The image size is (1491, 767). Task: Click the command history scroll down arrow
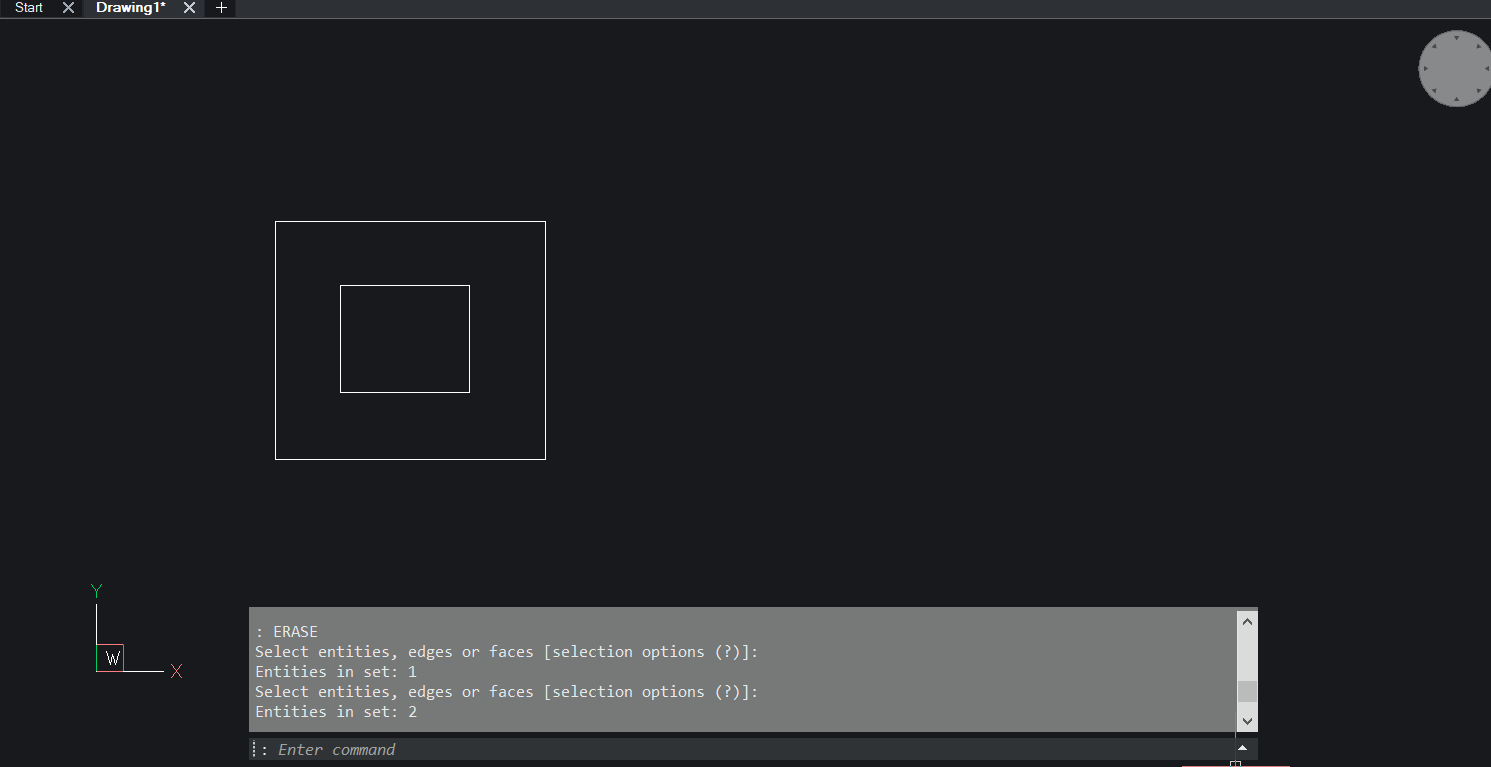tap(1246, 720)
